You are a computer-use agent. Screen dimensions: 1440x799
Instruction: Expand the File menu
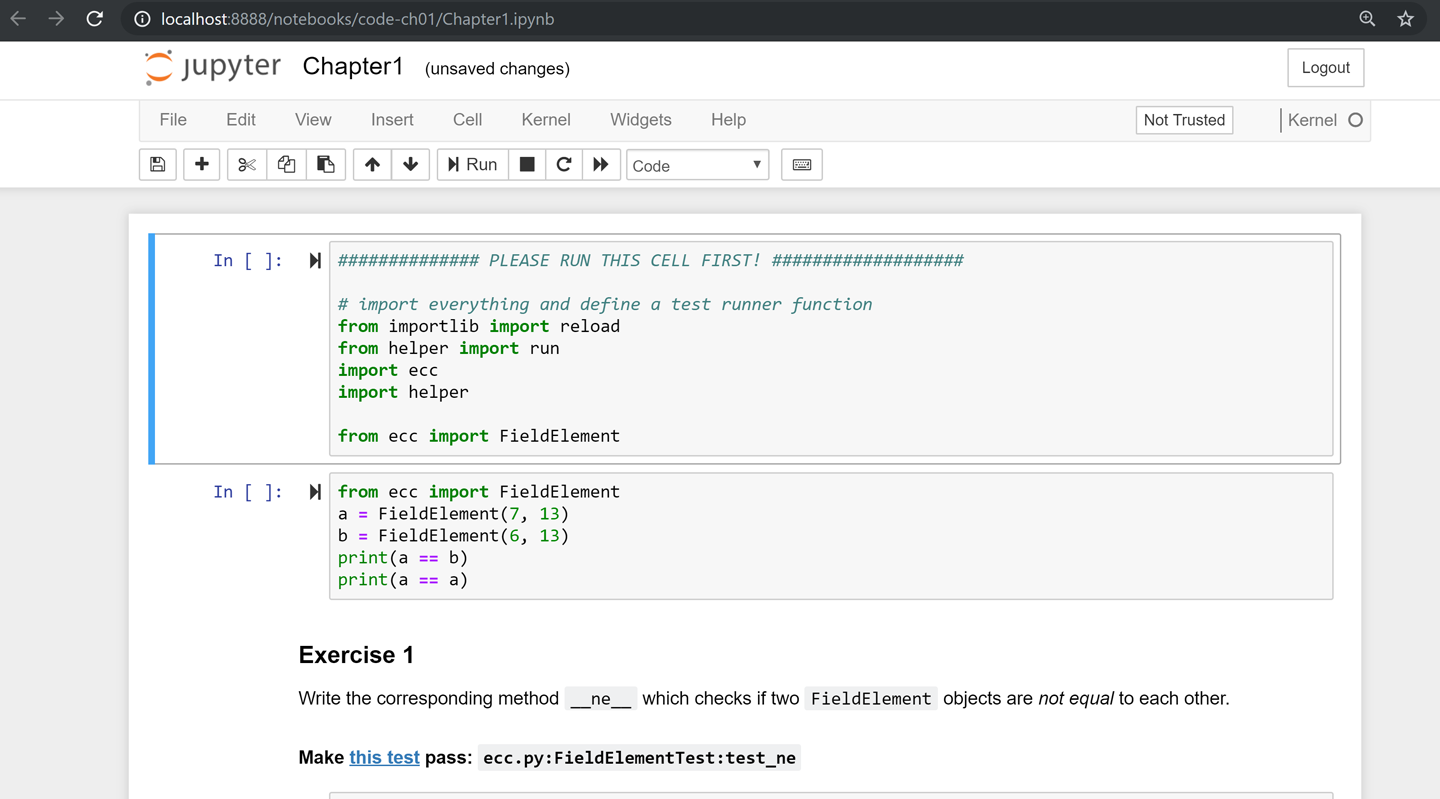(173, 120)
